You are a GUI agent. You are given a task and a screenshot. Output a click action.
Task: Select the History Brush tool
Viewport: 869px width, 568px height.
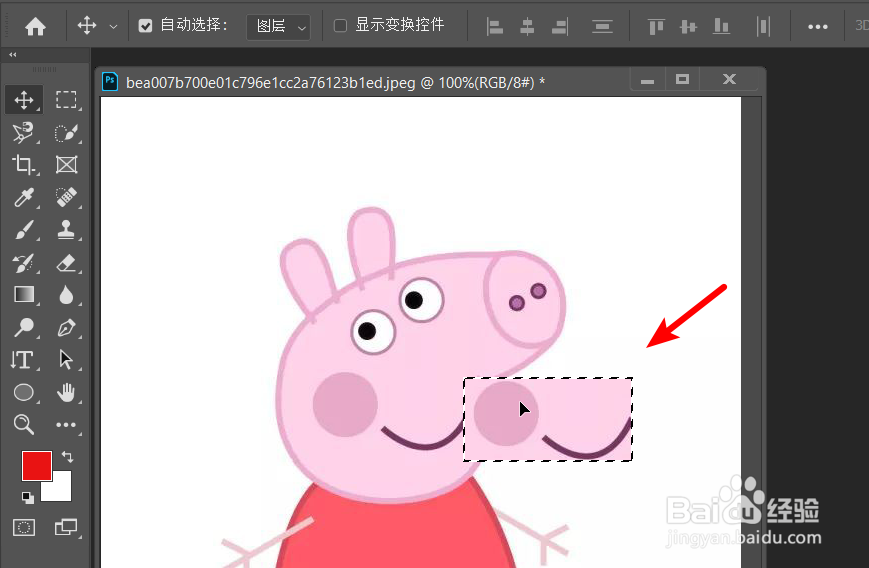[24, 263]
